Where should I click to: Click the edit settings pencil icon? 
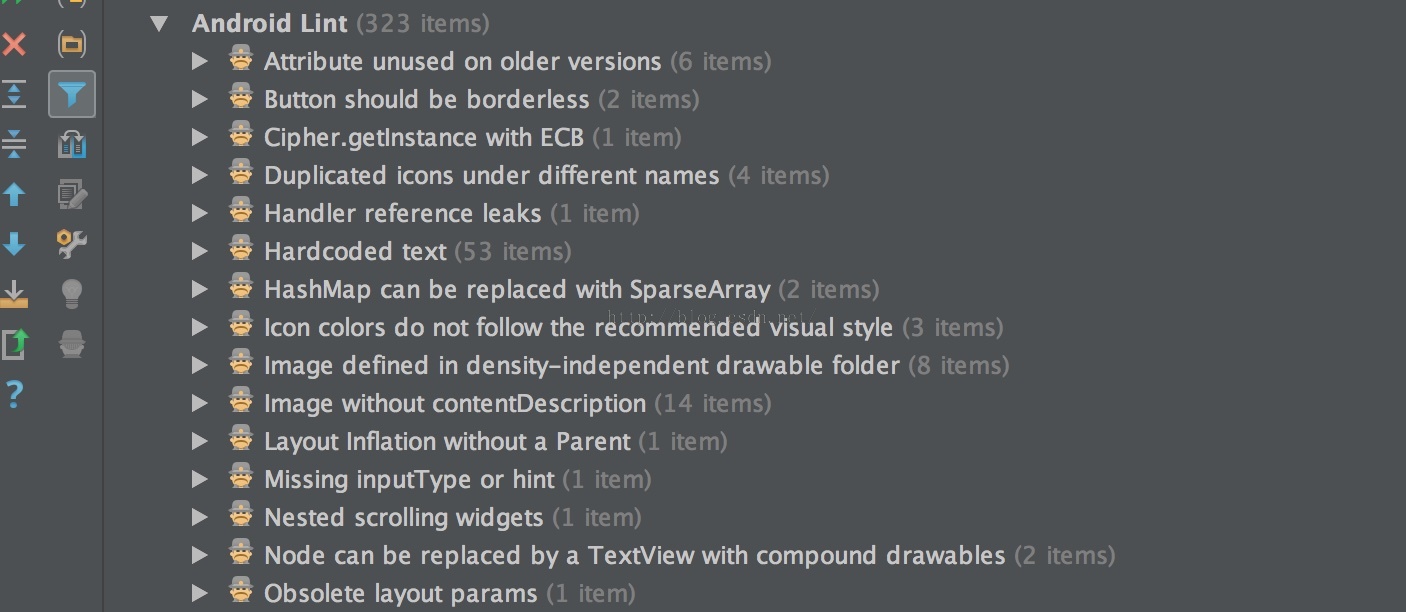click(x=72, y=194)
